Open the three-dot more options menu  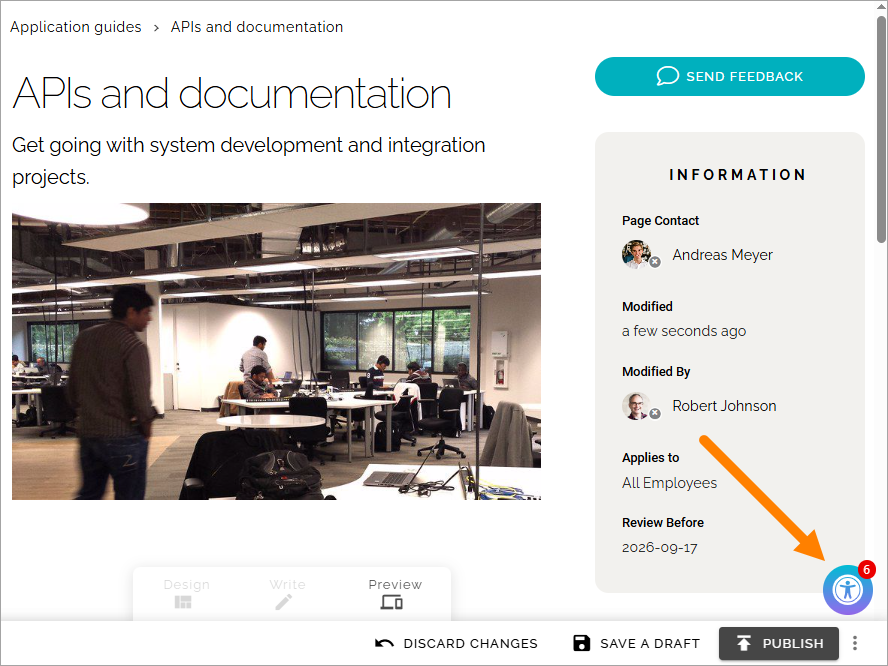[855, 643]
